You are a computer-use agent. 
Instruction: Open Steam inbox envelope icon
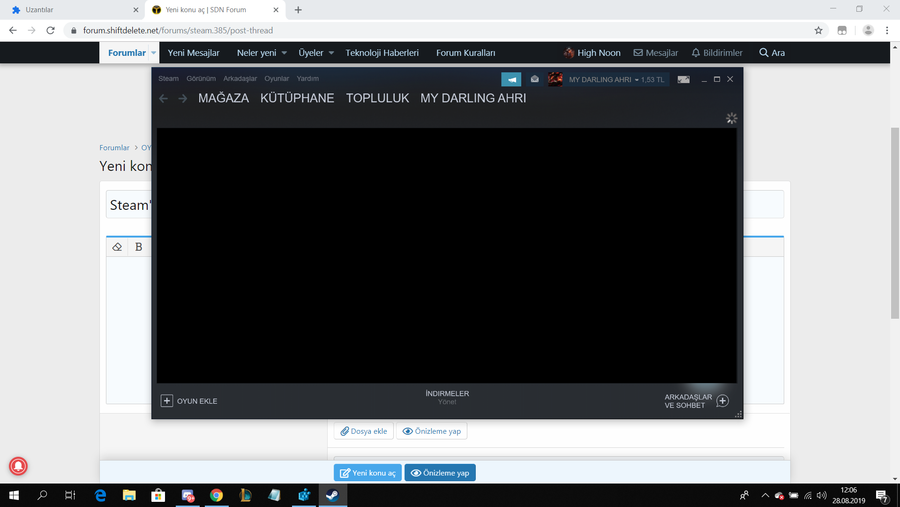click(534, 79)
